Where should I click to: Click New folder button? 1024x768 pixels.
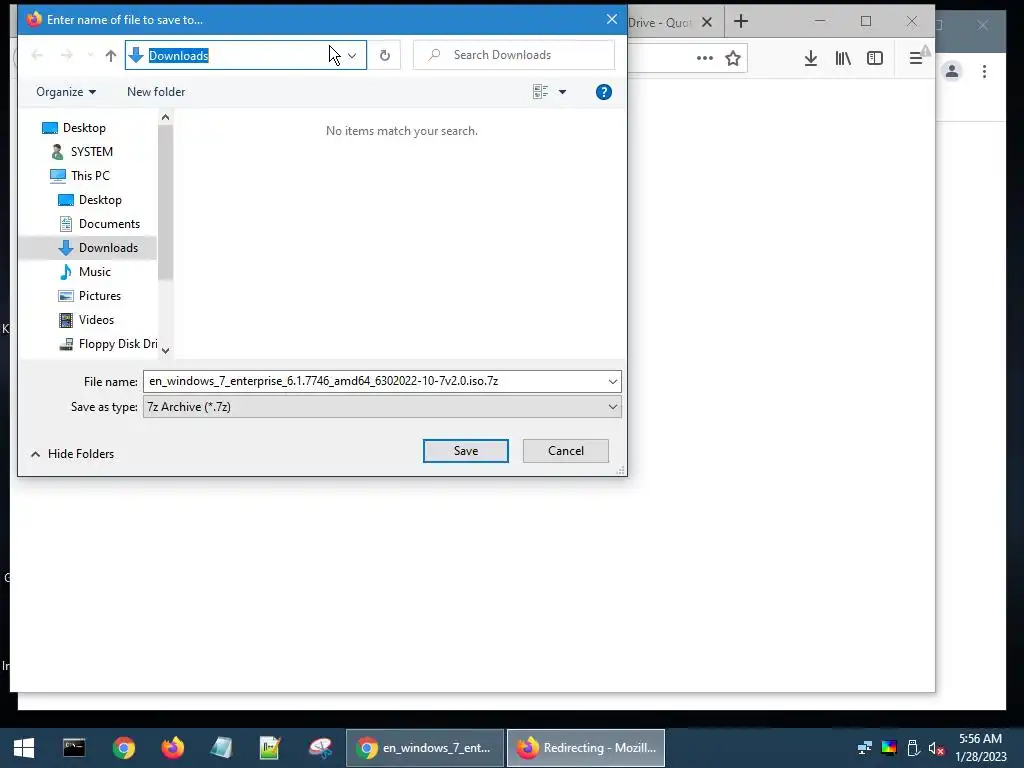pos(156,92)
